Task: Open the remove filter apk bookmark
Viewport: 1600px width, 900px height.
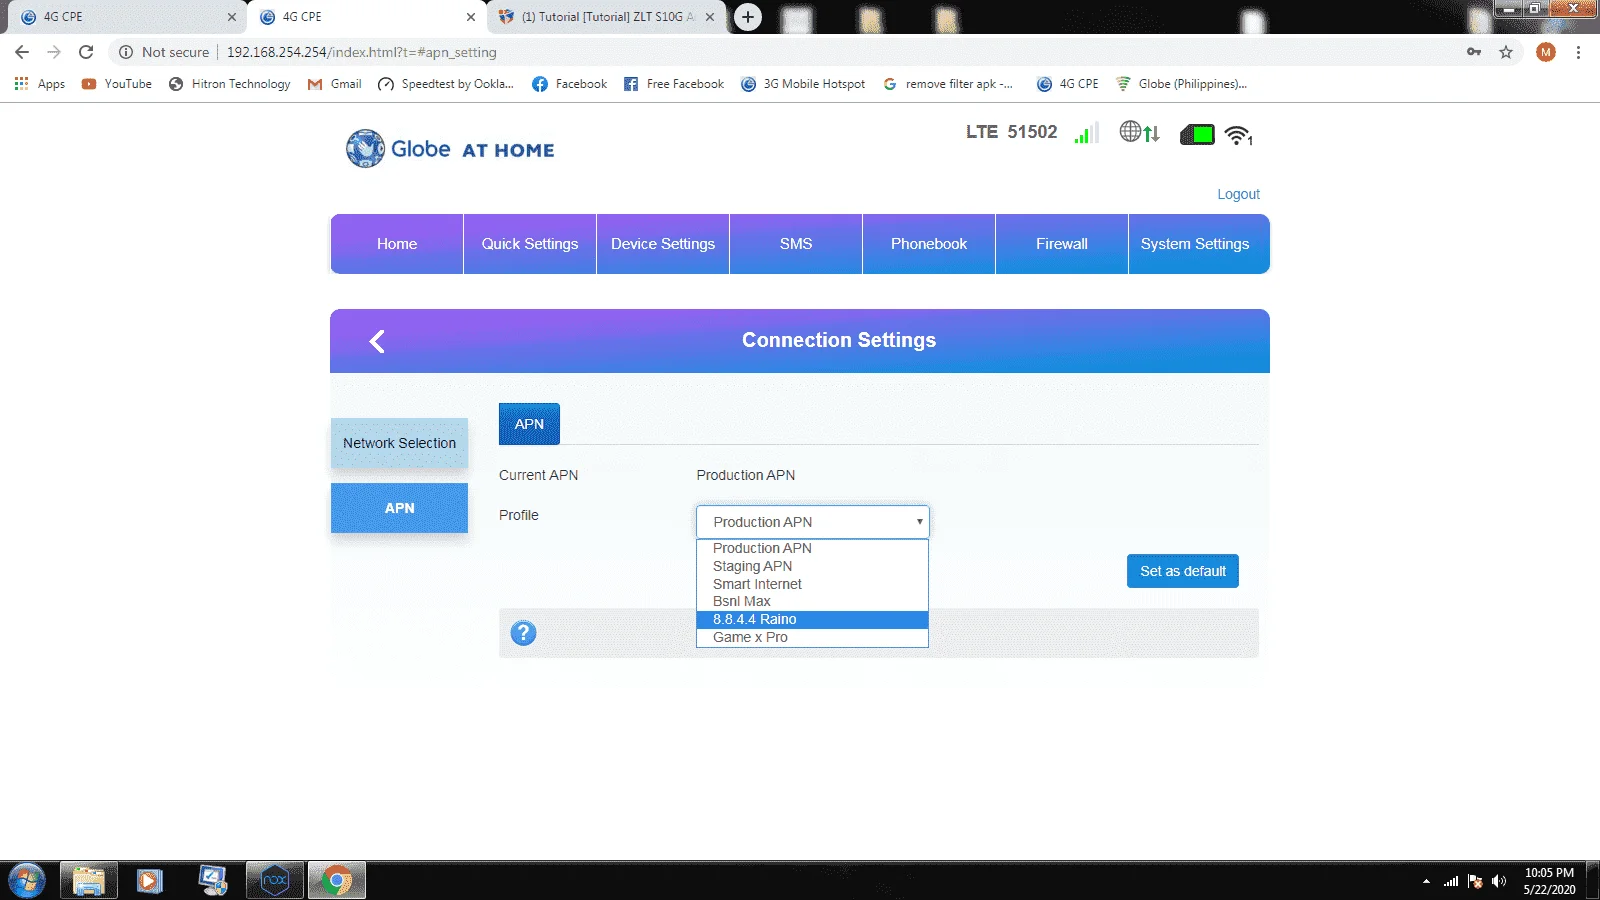Action: click(x=948, y=84)
